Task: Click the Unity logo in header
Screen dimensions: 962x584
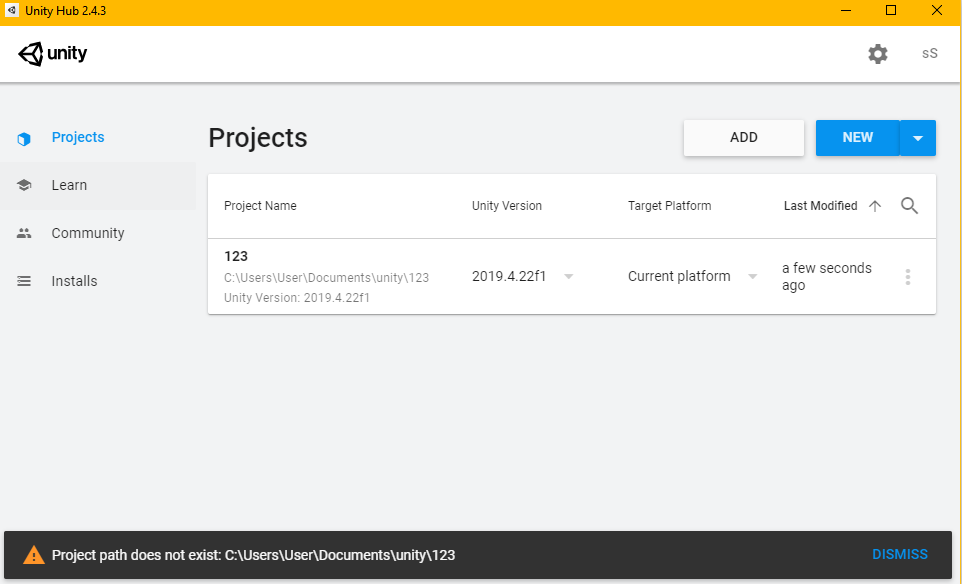Action: (x=53, y=54)
